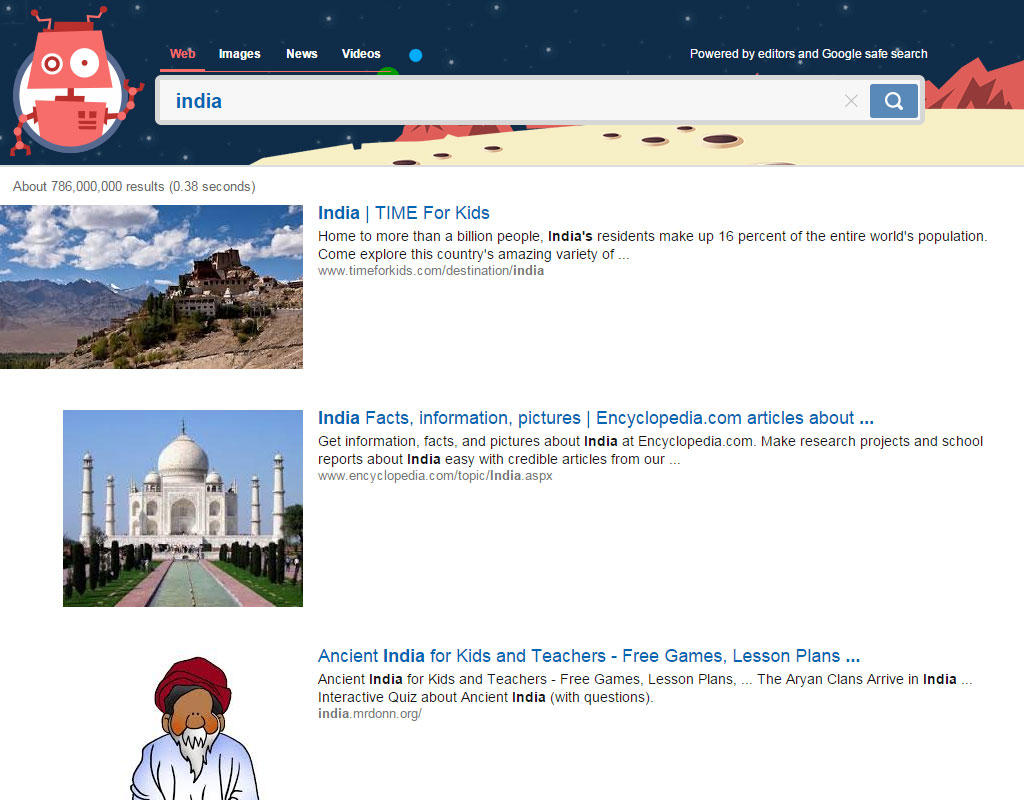Click the india.mrdonn.org URL text
The image size is (1024, 800).
[370, 714]
